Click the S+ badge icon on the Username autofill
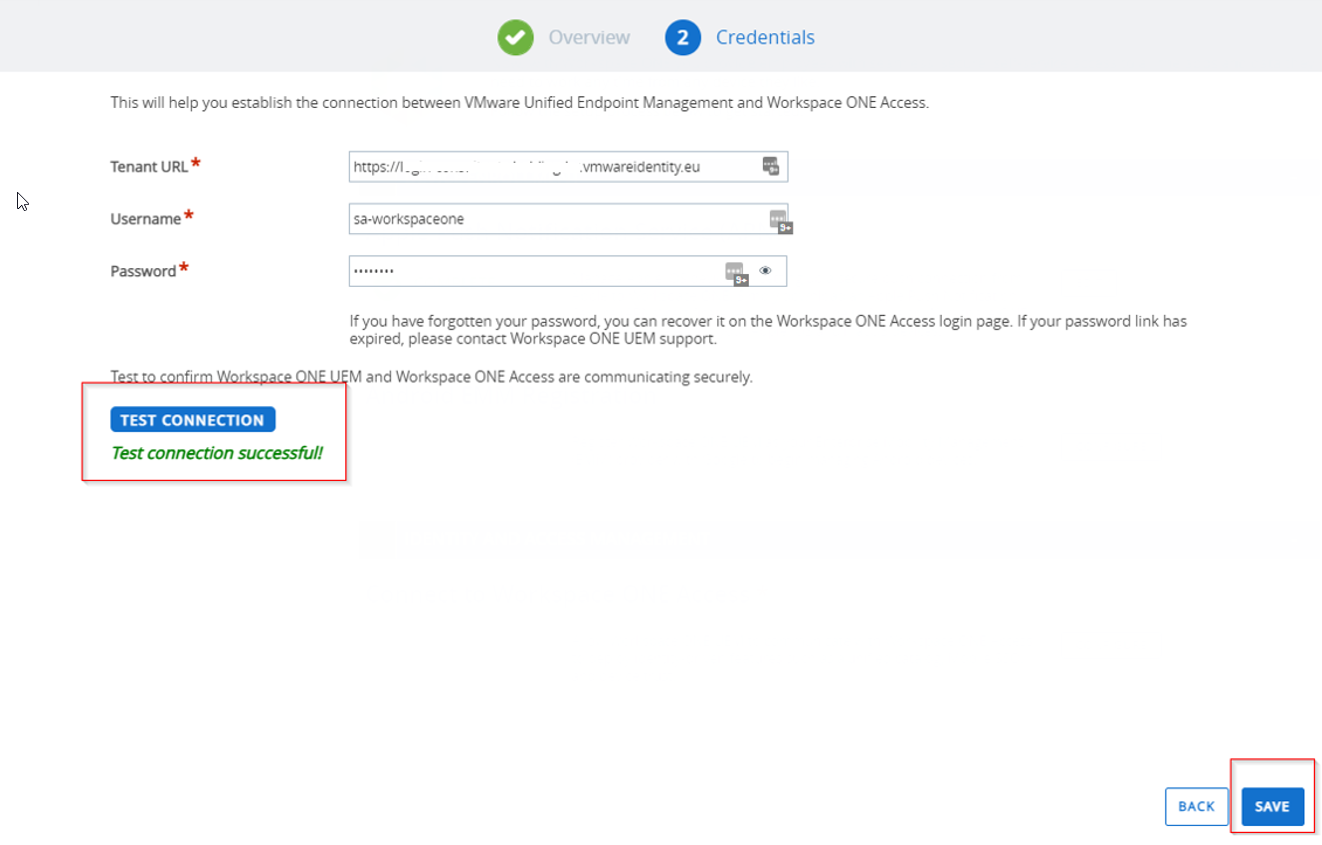Image resolution: width=1322 pixels, height=845 pixels. coord(785,226)
